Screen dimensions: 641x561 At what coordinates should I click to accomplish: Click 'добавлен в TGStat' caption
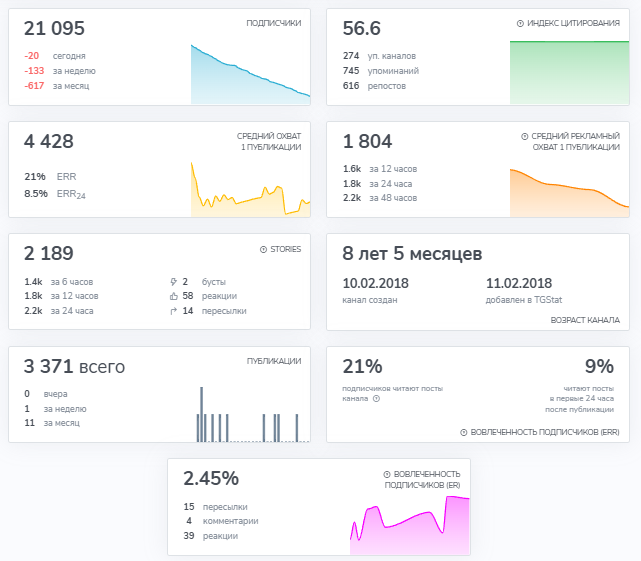tap(524, 300)
